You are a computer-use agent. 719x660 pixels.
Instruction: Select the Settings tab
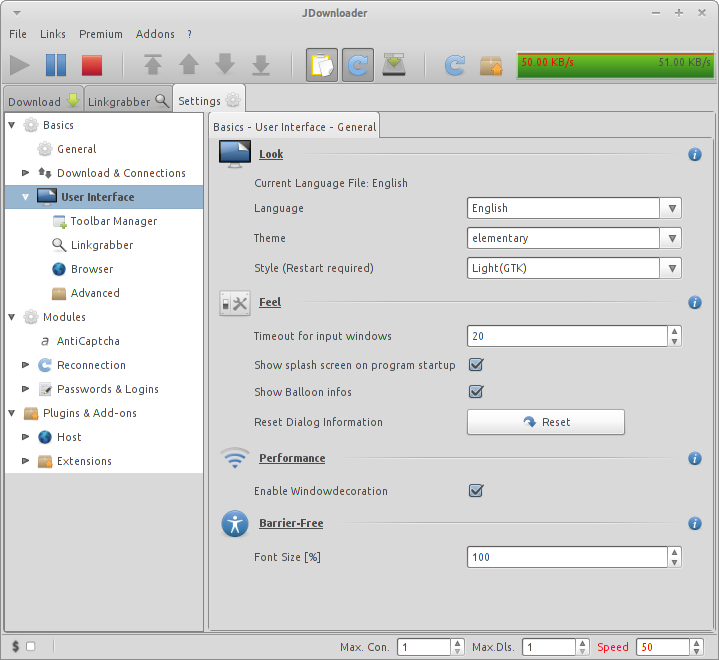[209, 100]
